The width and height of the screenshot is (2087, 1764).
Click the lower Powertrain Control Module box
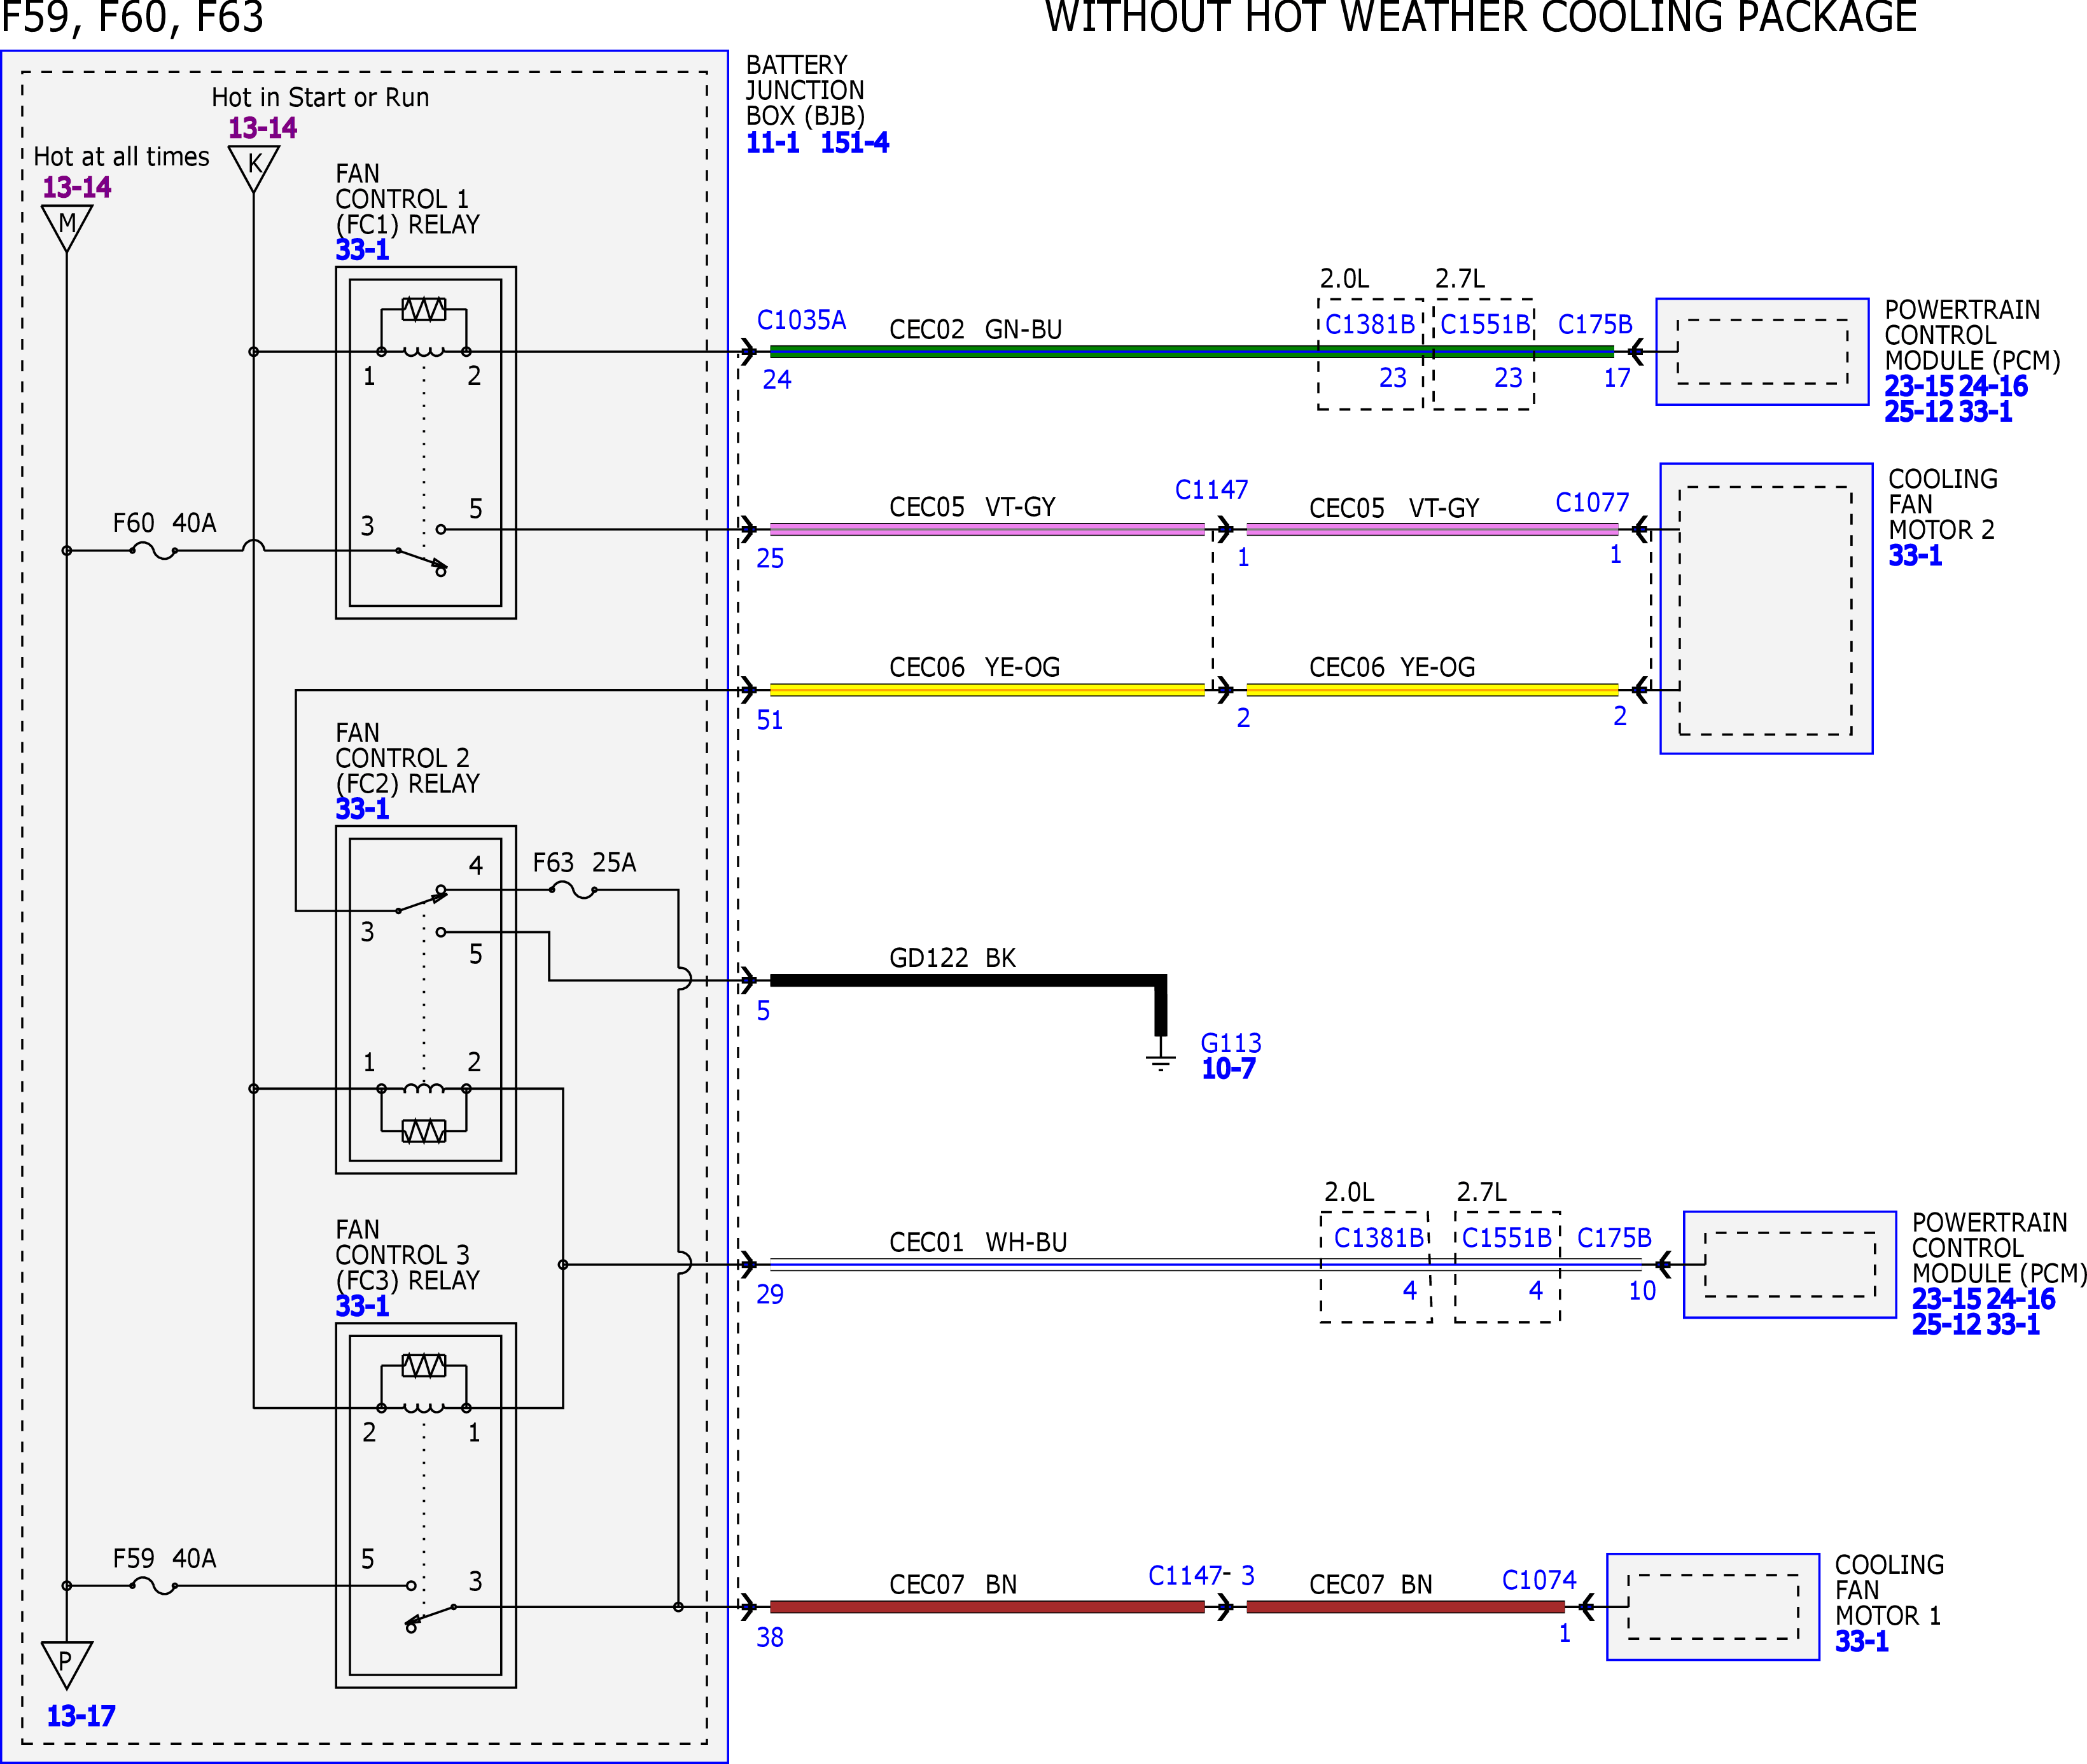pos(1790,1265)
